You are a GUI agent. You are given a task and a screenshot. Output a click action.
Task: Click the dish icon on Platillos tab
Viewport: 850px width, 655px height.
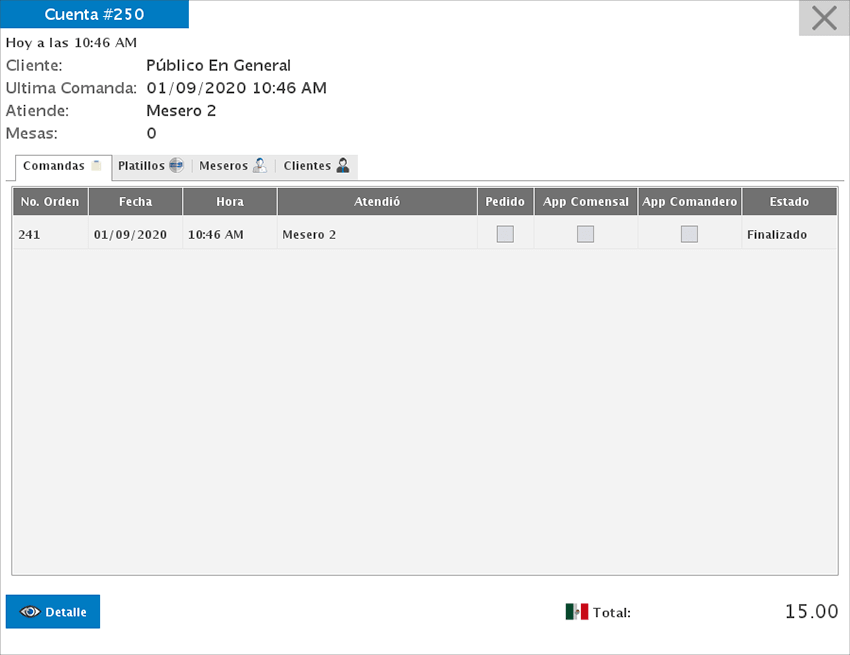(x=176, y=166)
